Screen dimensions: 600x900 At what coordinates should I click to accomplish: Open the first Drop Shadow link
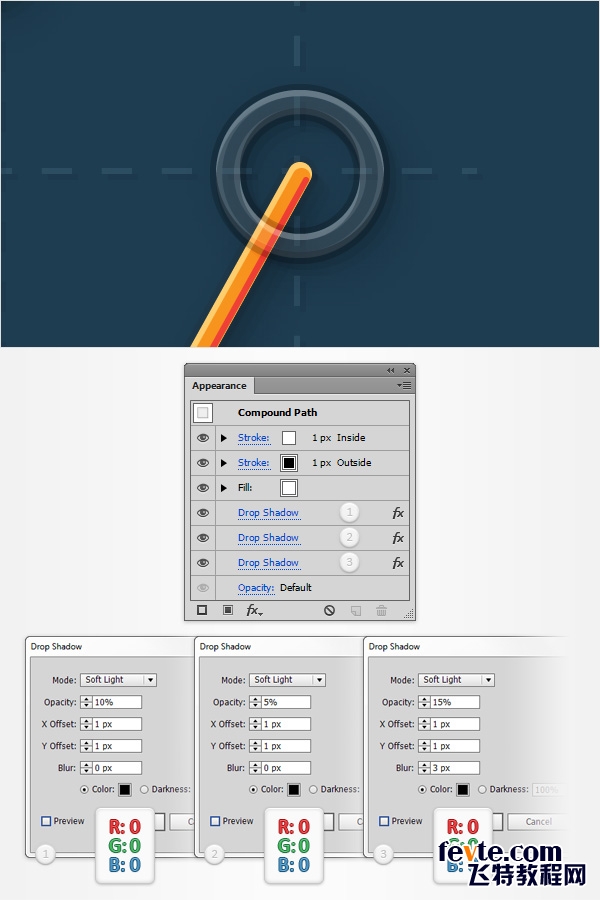point(268,513)
